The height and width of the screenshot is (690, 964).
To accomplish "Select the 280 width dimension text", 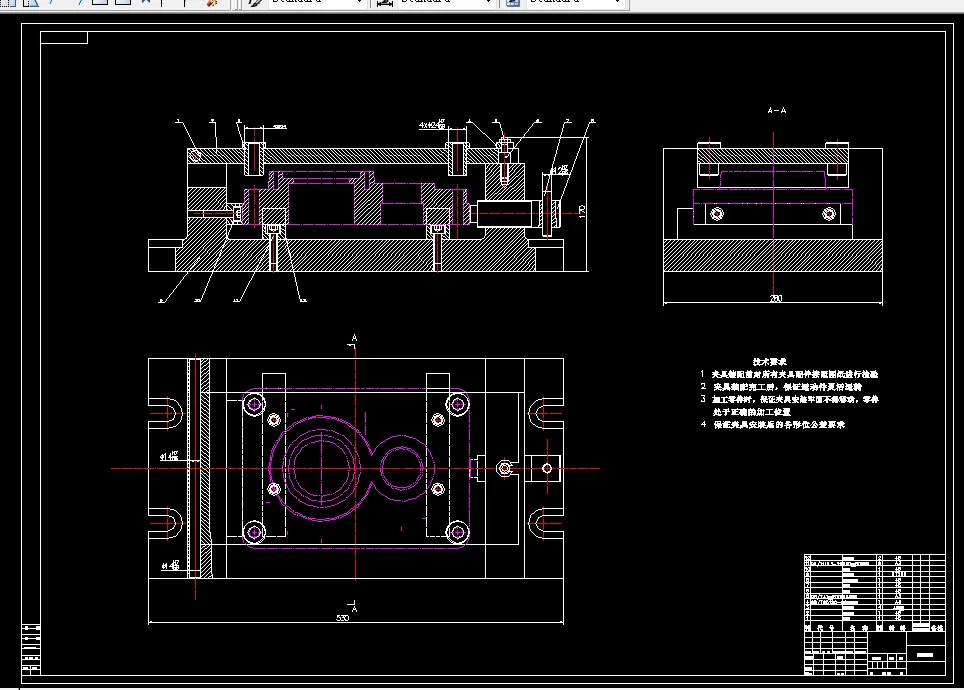I will tap(776, 298).
